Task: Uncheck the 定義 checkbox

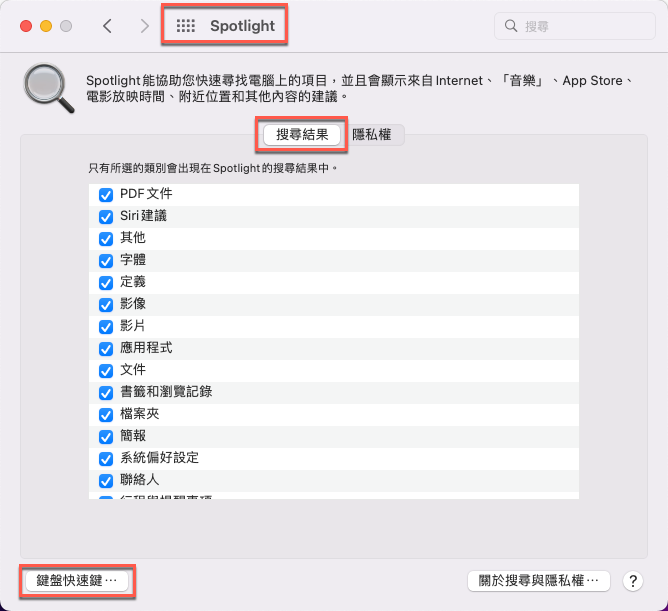Action: point(106,282)
